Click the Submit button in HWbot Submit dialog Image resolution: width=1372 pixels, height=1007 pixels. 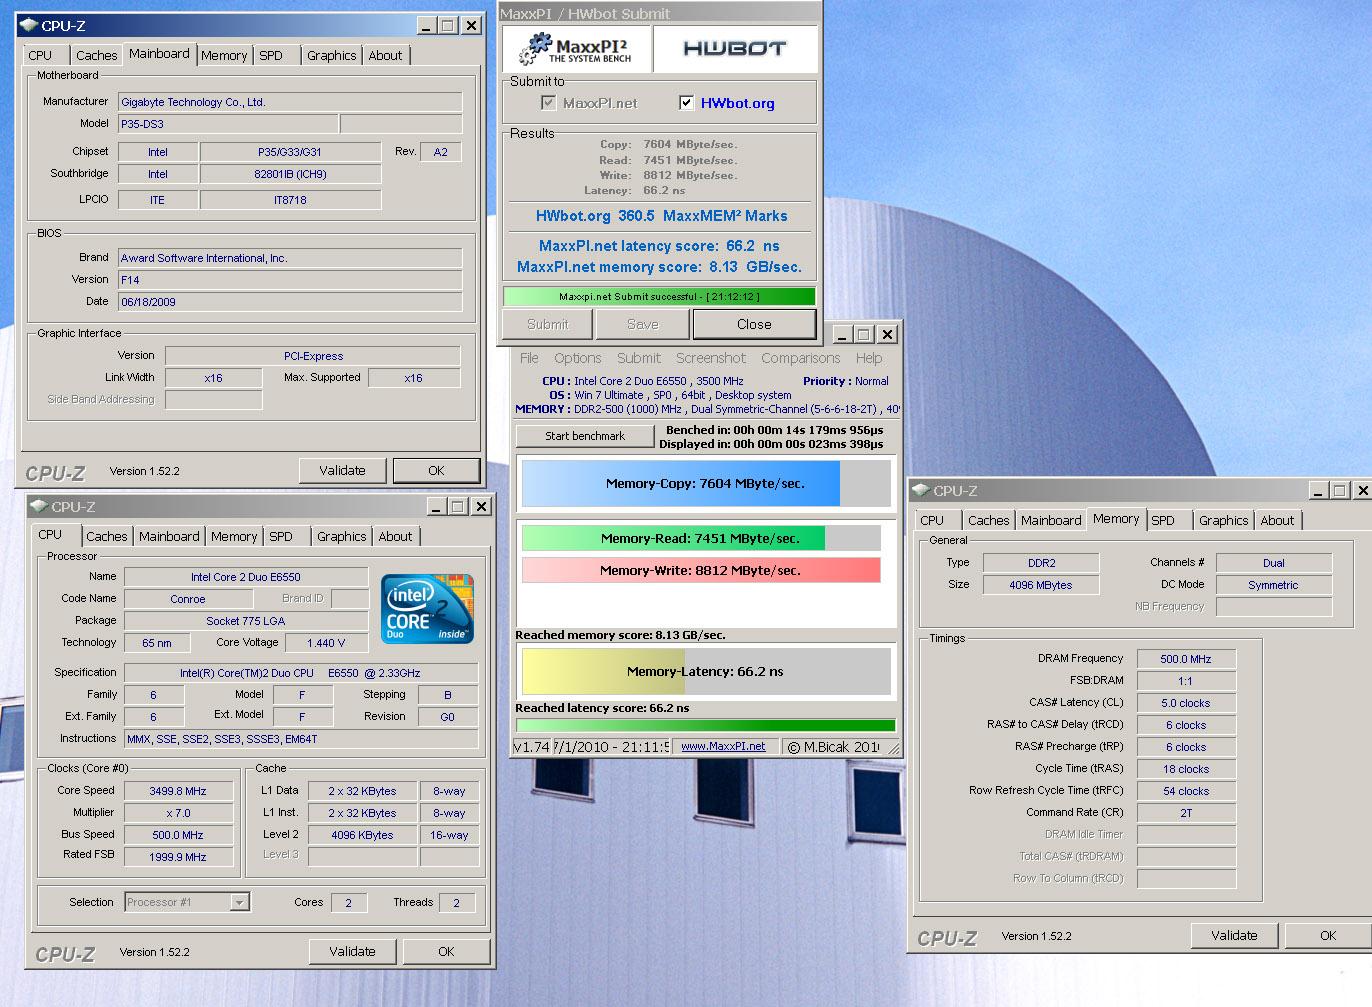(547, 324)
